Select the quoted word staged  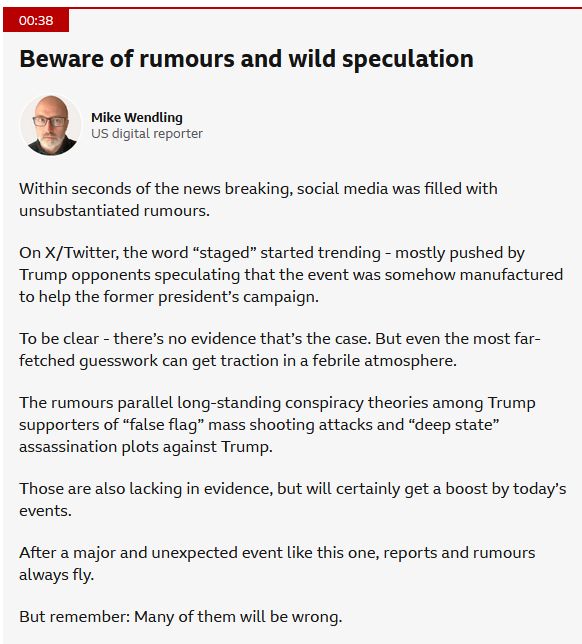[x=227, y=253]
